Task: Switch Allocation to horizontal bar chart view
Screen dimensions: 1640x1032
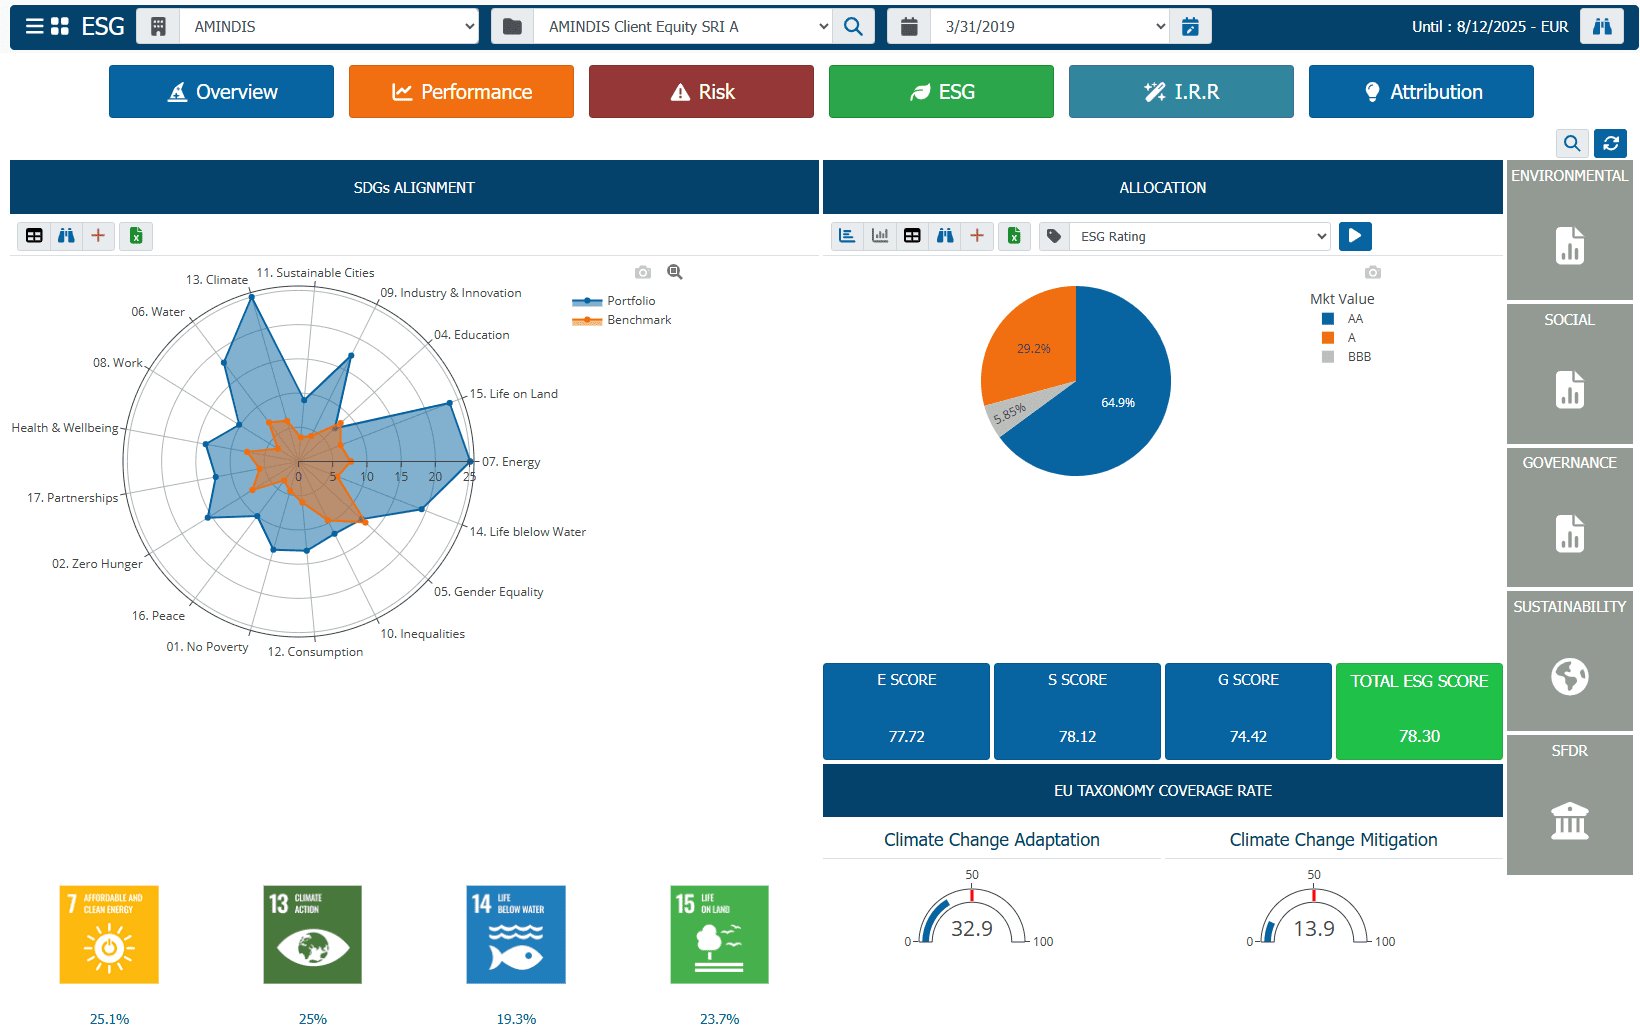Action: point(847,236)
